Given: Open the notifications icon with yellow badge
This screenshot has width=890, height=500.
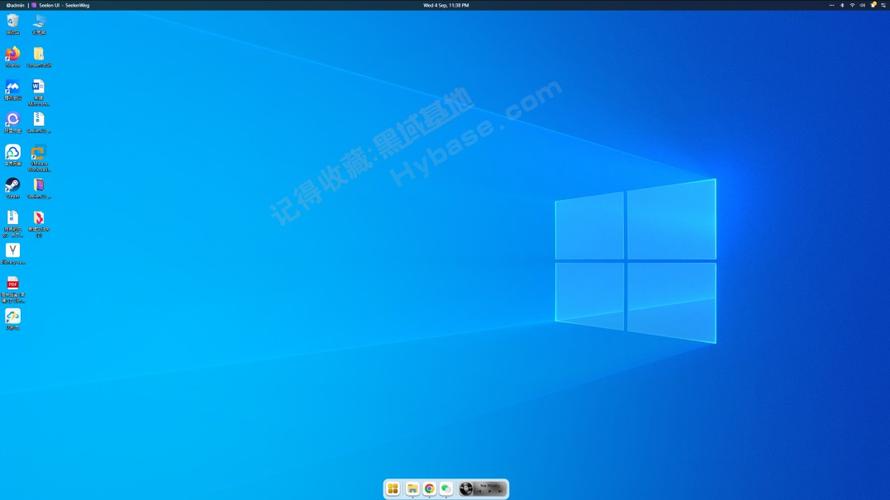Looking at the screenshot, I should pos(873,5).
